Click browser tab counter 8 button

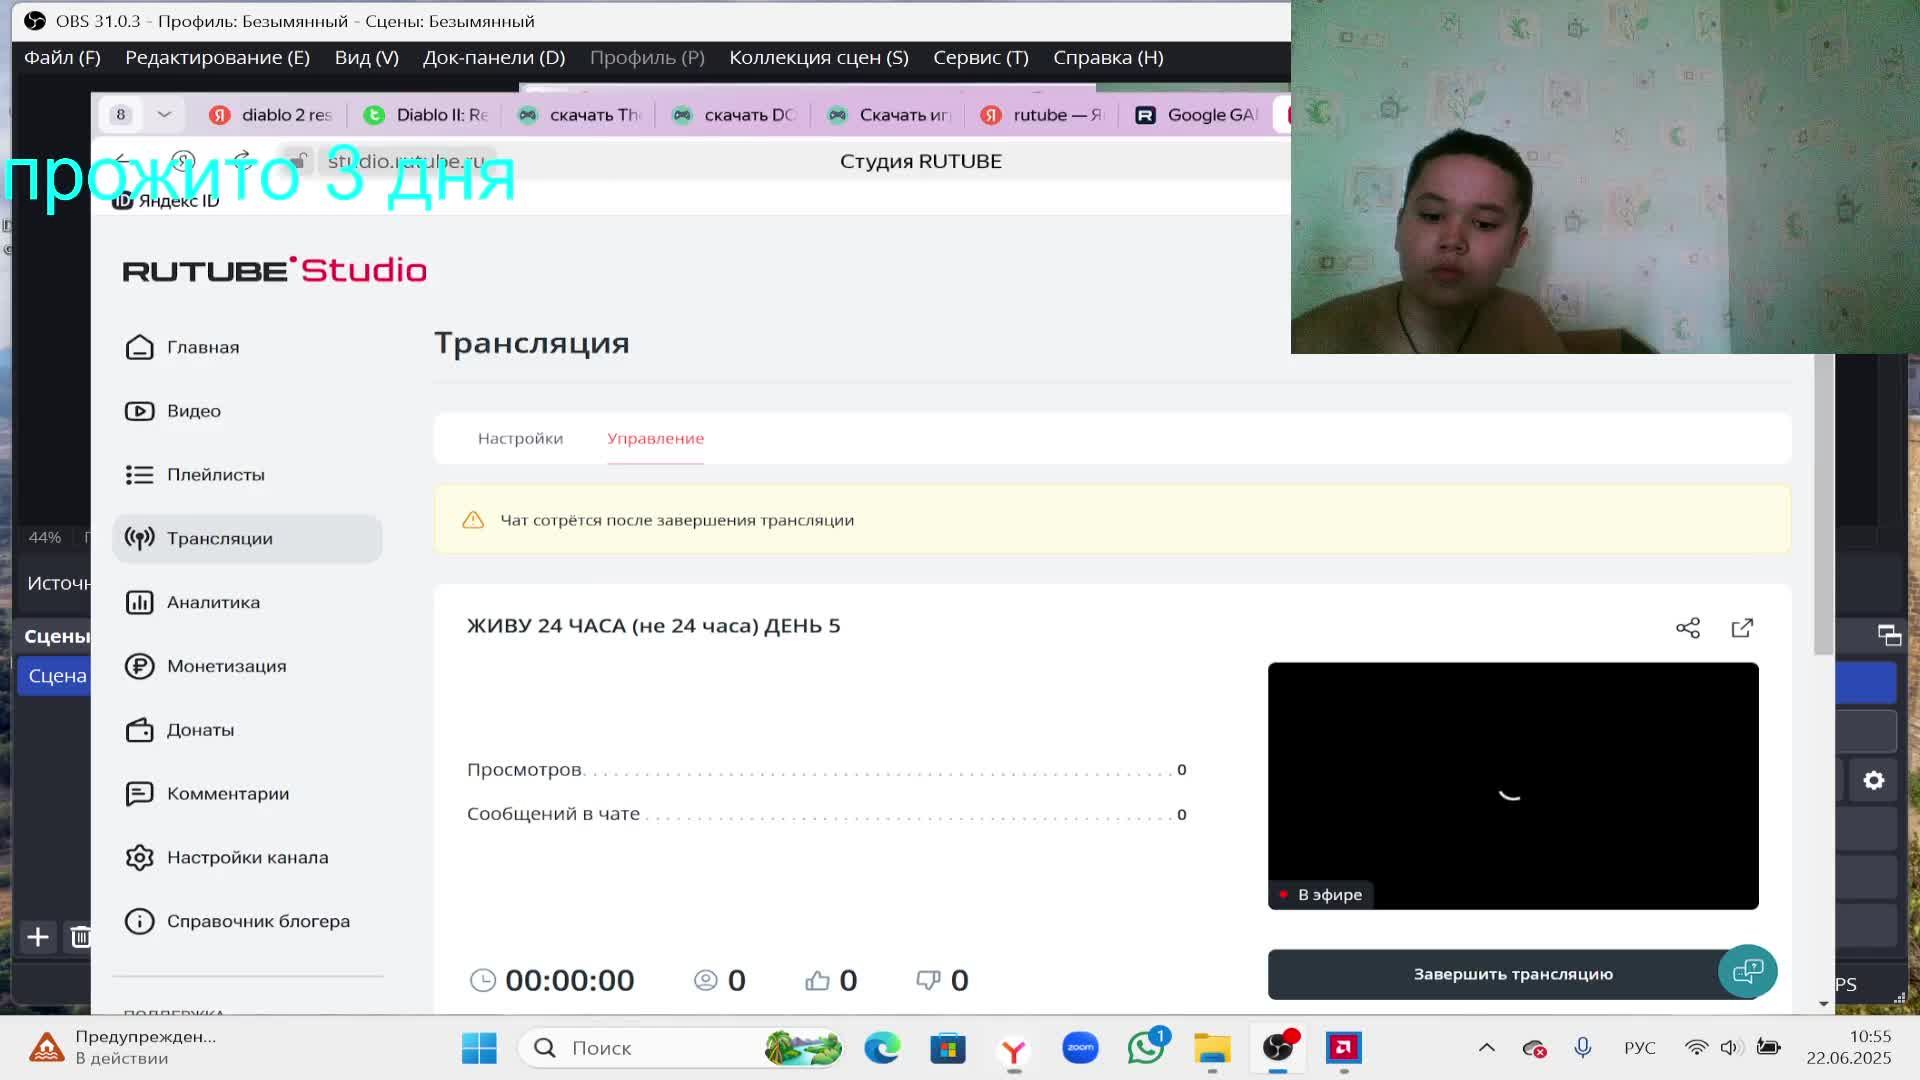tap(121, 115)
